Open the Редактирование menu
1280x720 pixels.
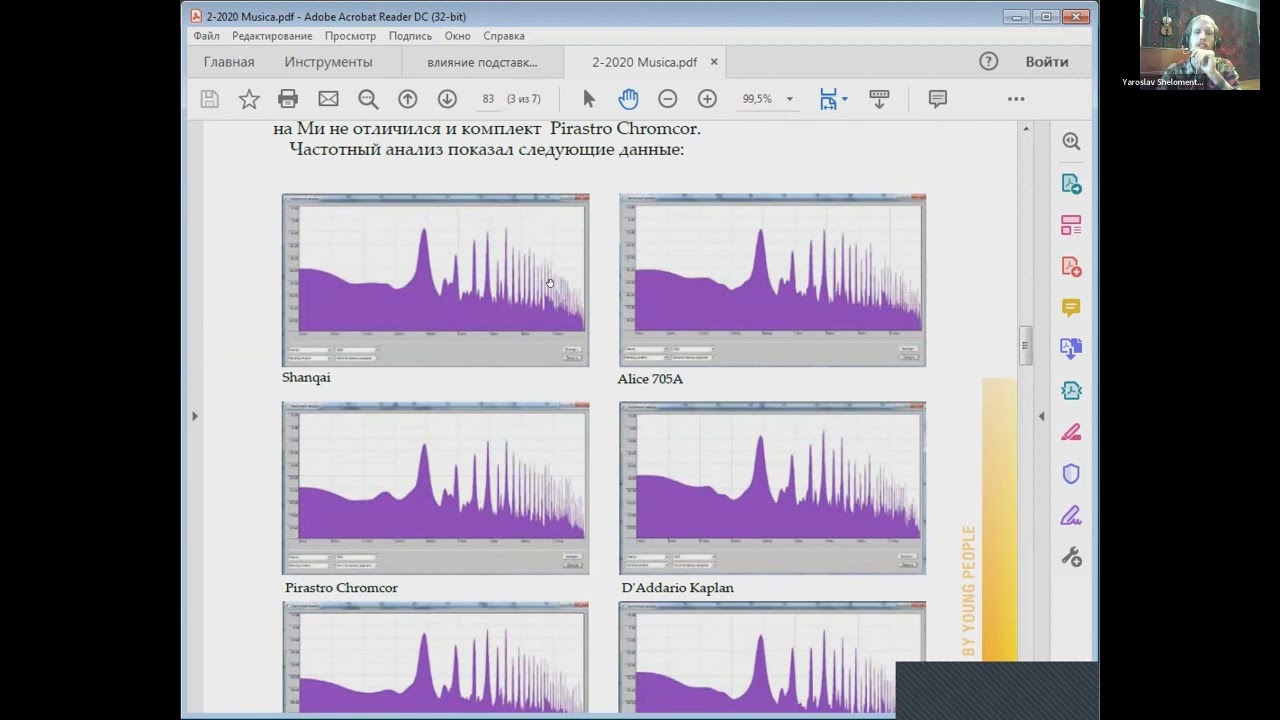(272, 36)
